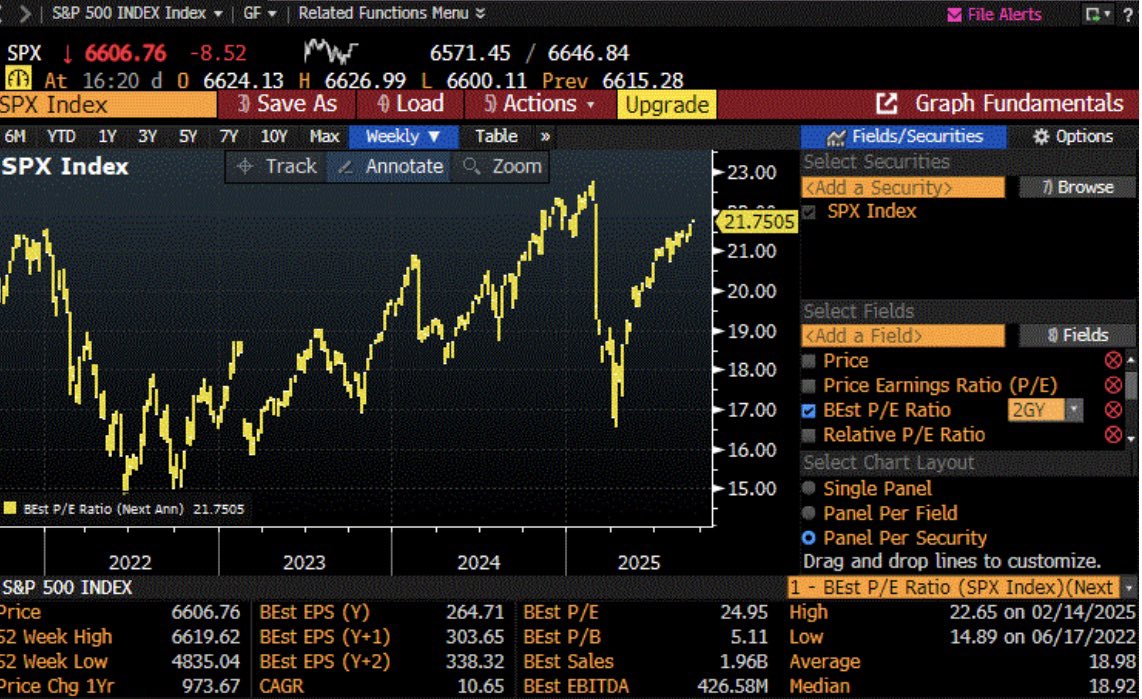Click the File Alerts envelope icon

[954, 15]
